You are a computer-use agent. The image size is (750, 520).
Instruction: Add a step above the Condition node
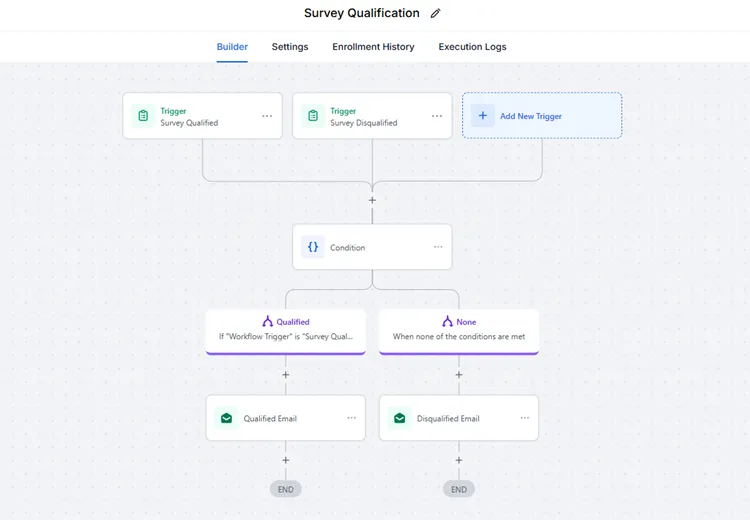coord(372,200)
